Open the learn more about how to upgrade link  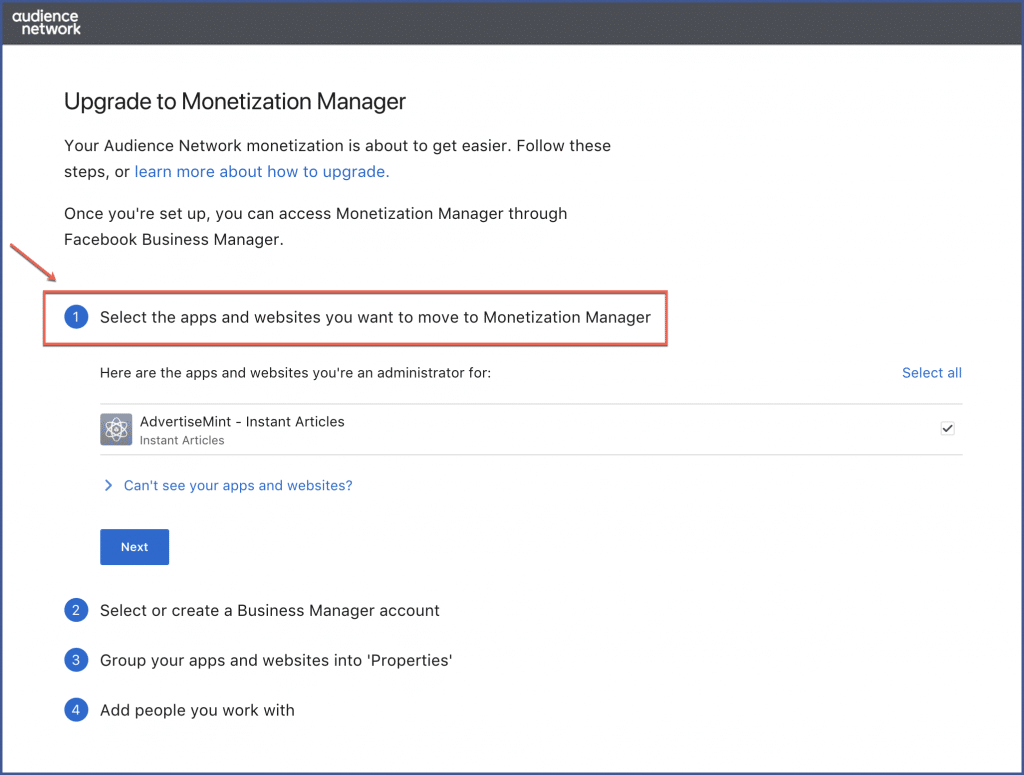(262, 172)
